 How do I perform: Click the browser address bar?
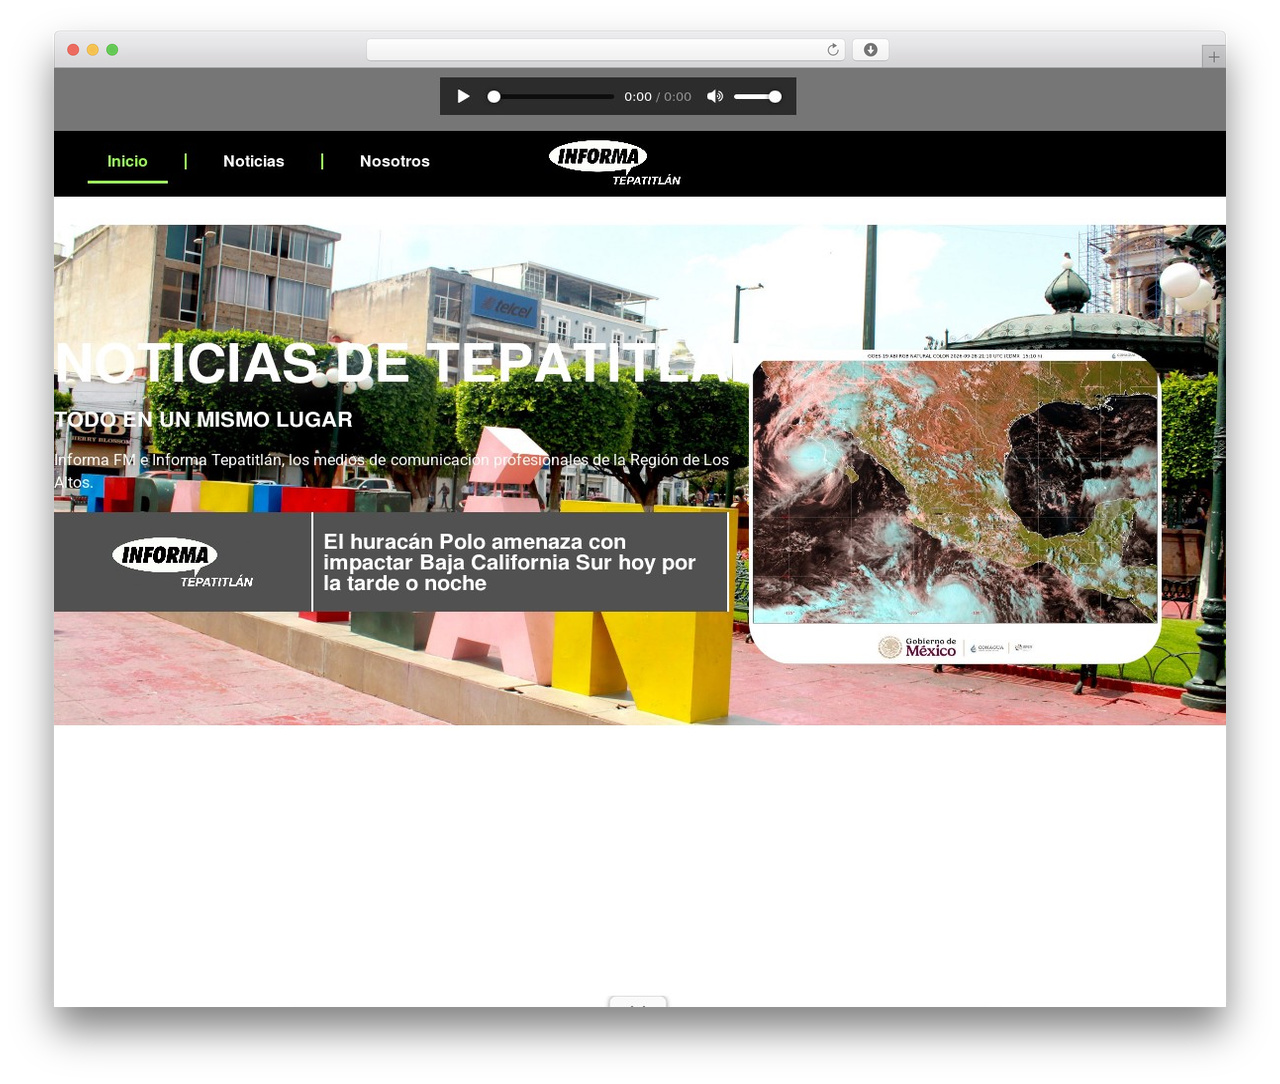pyautogui.click(x=605, y=50)
